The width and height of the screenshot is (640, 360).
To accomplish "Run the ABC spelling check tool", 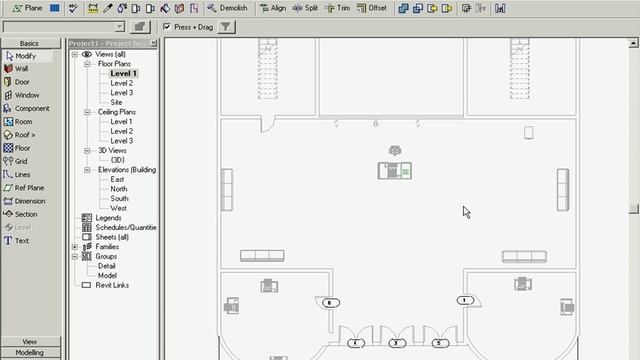I will pos(73,8).
